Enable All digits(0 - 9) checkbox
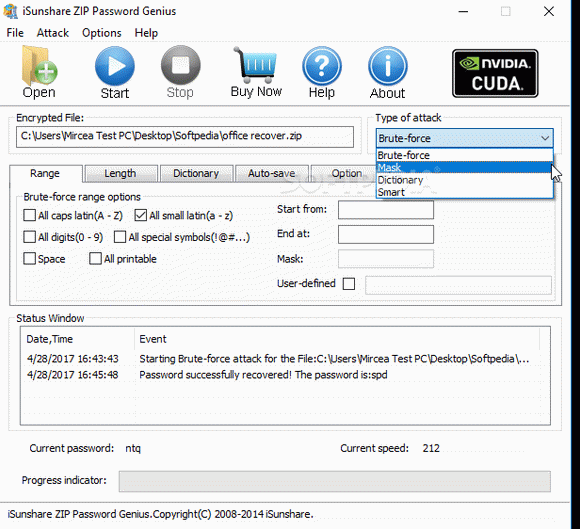 30,237
